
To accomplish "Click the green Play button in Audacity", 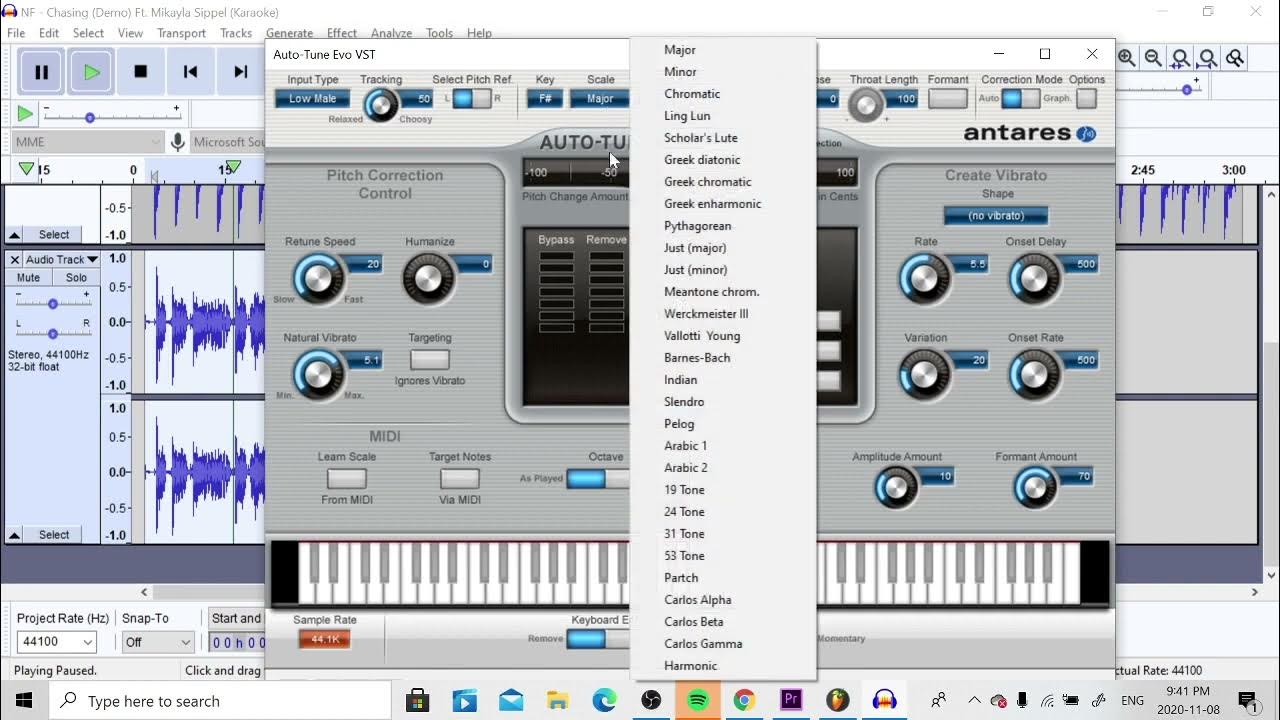I will tap(91, 72).
